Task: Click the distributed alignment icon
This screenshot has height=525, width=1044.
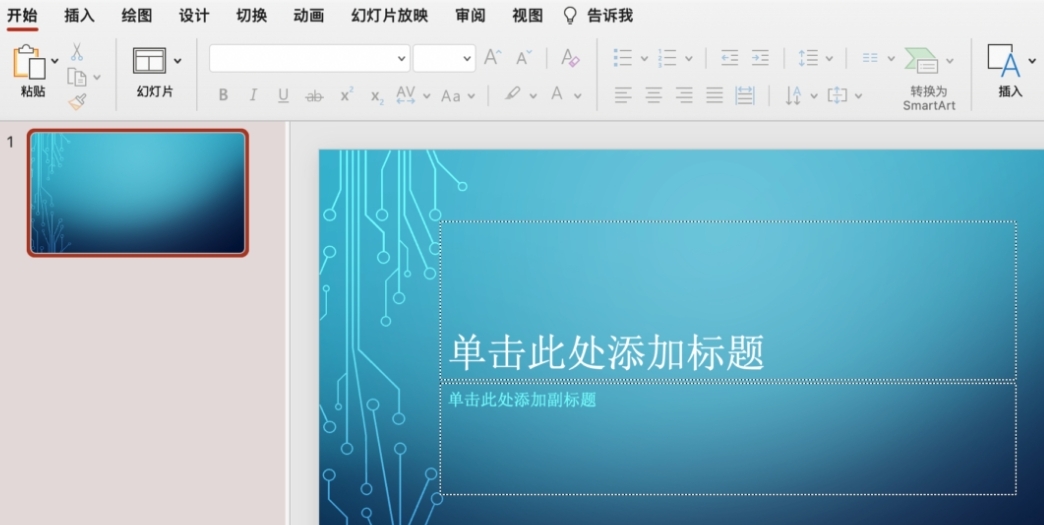Action: [x=745, y=96]
